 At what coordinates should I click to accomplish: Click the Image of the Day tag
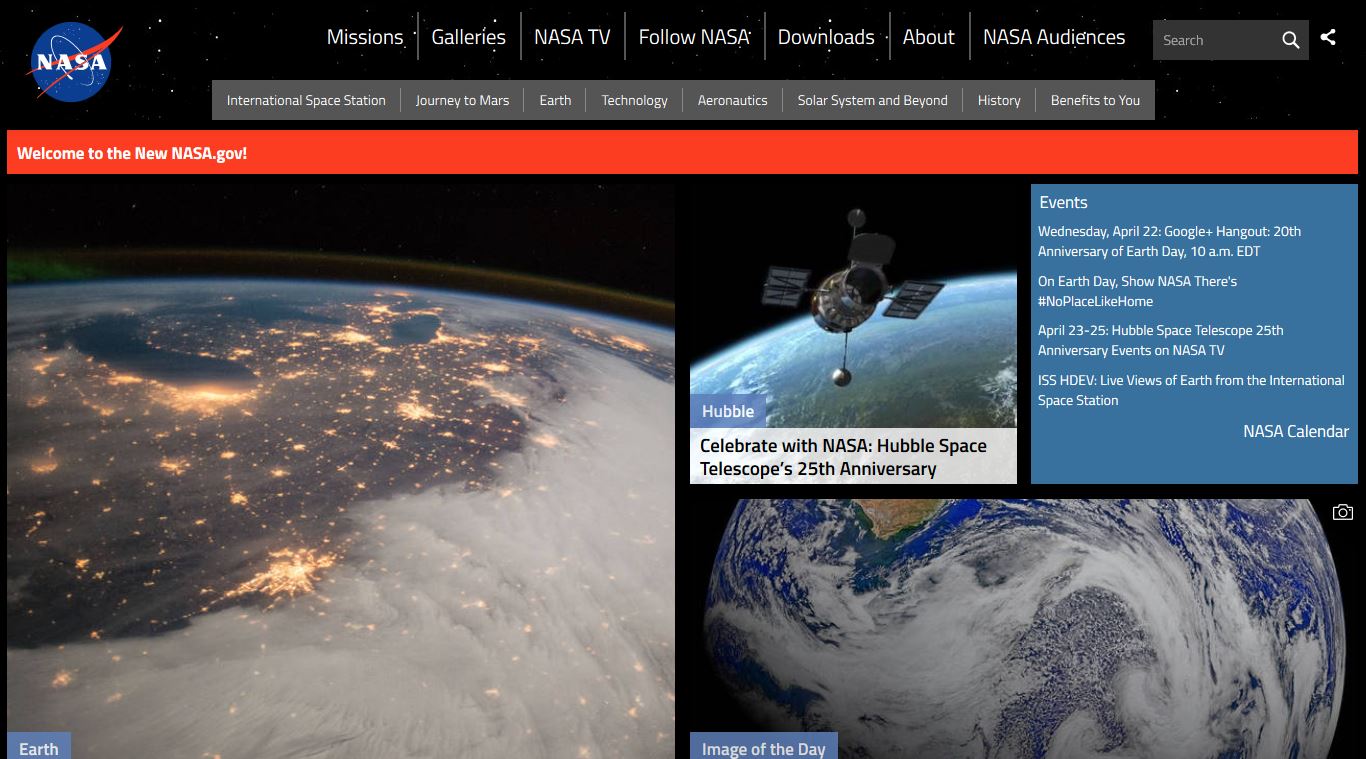click(x=764, y=747)
